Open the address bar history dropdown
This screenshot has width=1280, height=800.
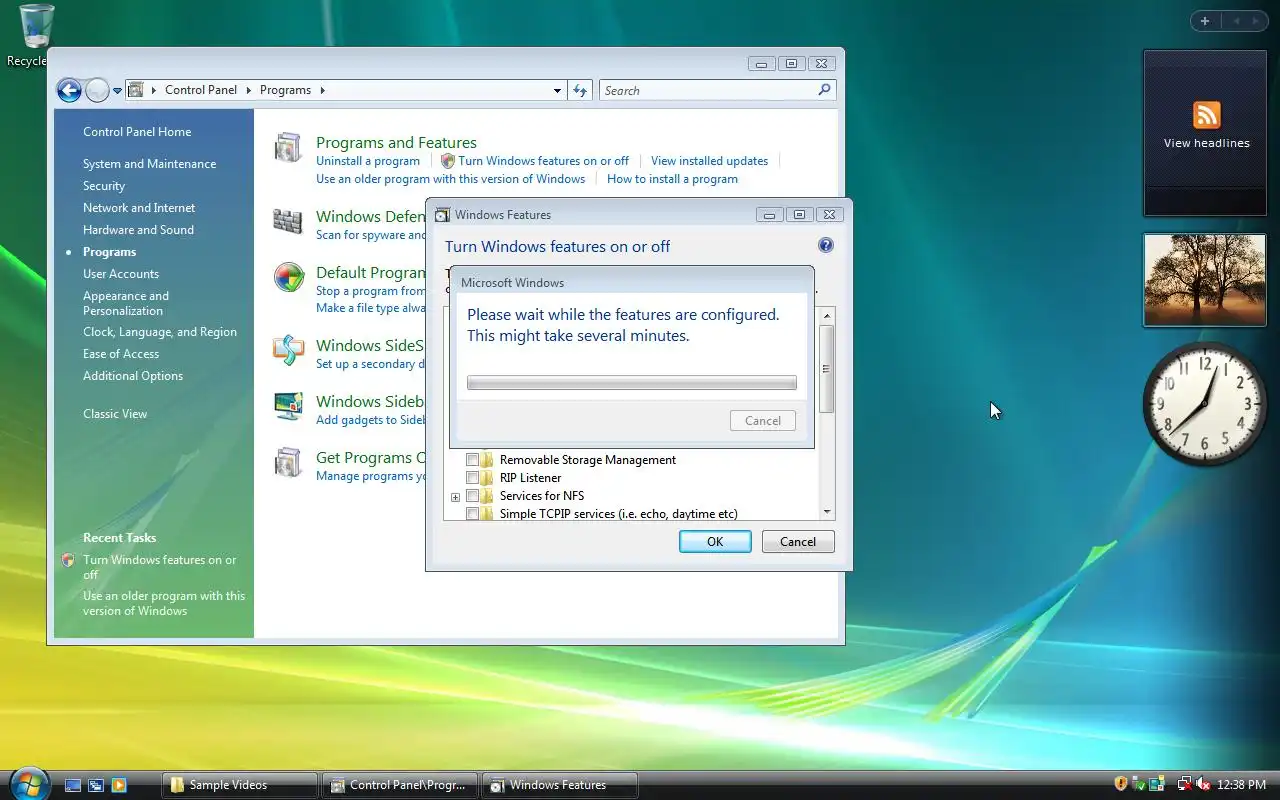[x=557, y=90]
